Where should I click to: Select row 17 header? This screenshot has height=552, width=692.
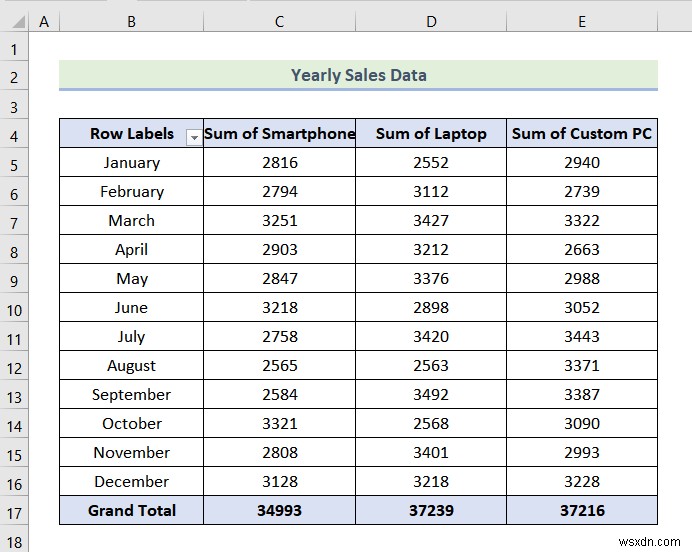pyautogui.click(x=14, y=513)
